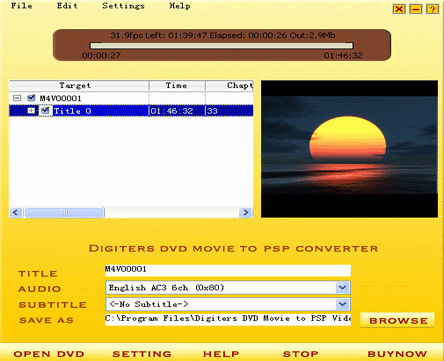Click the scroll left arrow in list
This screenshot has height=361, width=444.
coord(16,212)
